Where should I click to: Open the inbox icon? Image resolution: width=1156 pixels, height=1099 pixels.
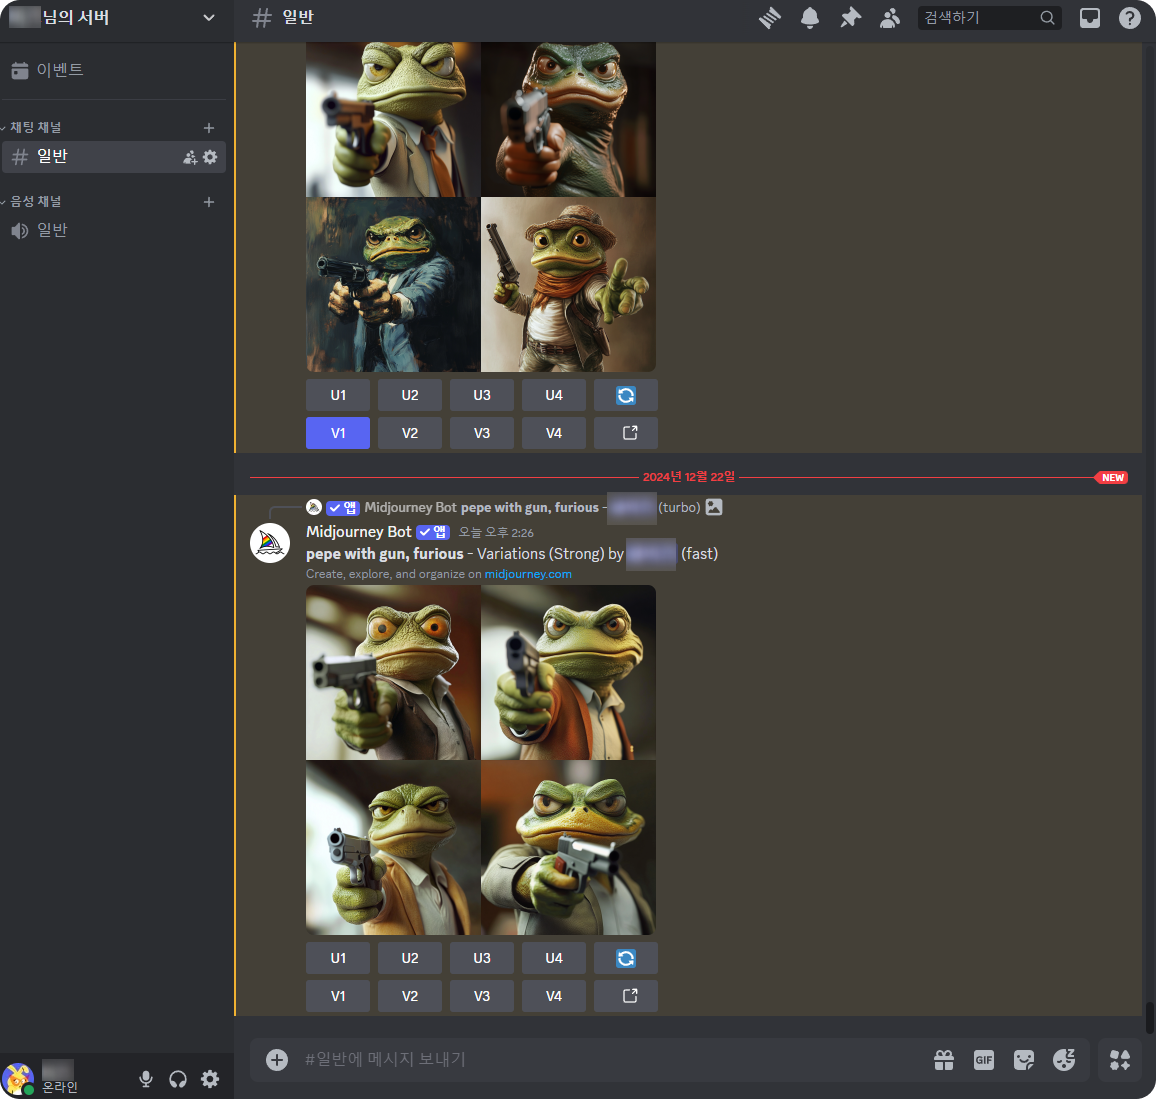point(1090,18)
